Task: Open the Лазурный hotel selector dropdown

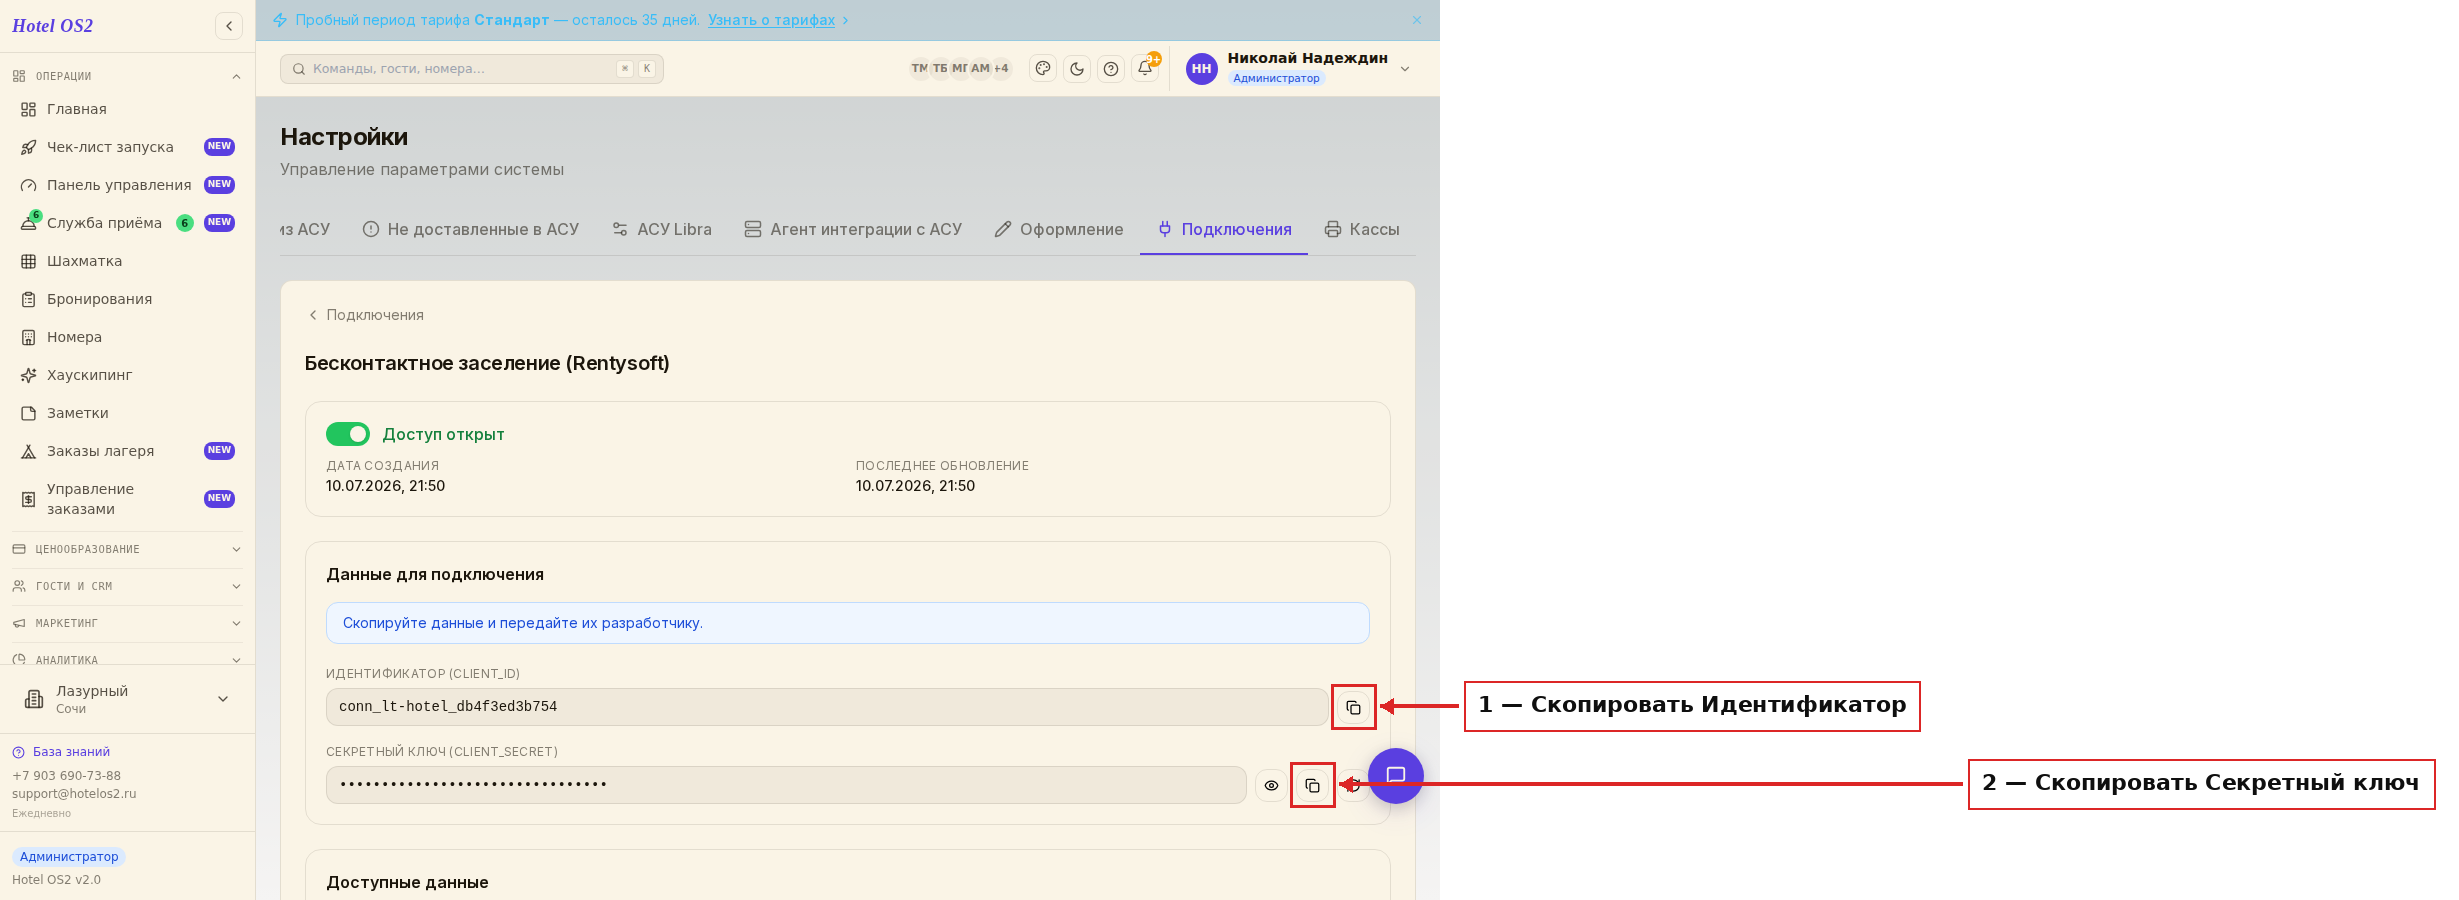Action: click(127, 699)
